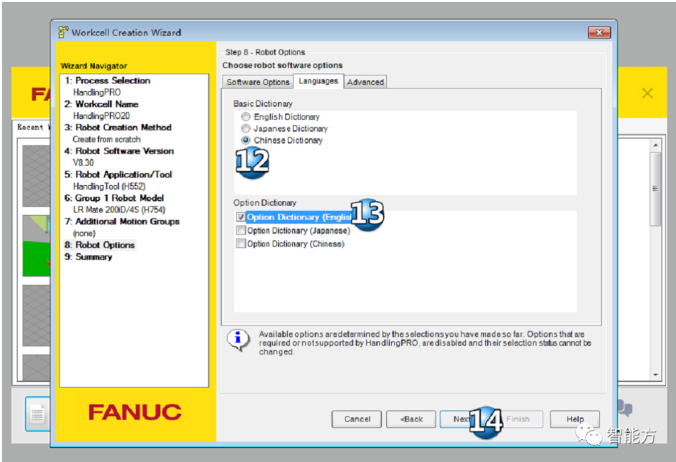Enable Option Dictionary (Japanese) checkbox
The image size is (676, 462).
[241, 230]
